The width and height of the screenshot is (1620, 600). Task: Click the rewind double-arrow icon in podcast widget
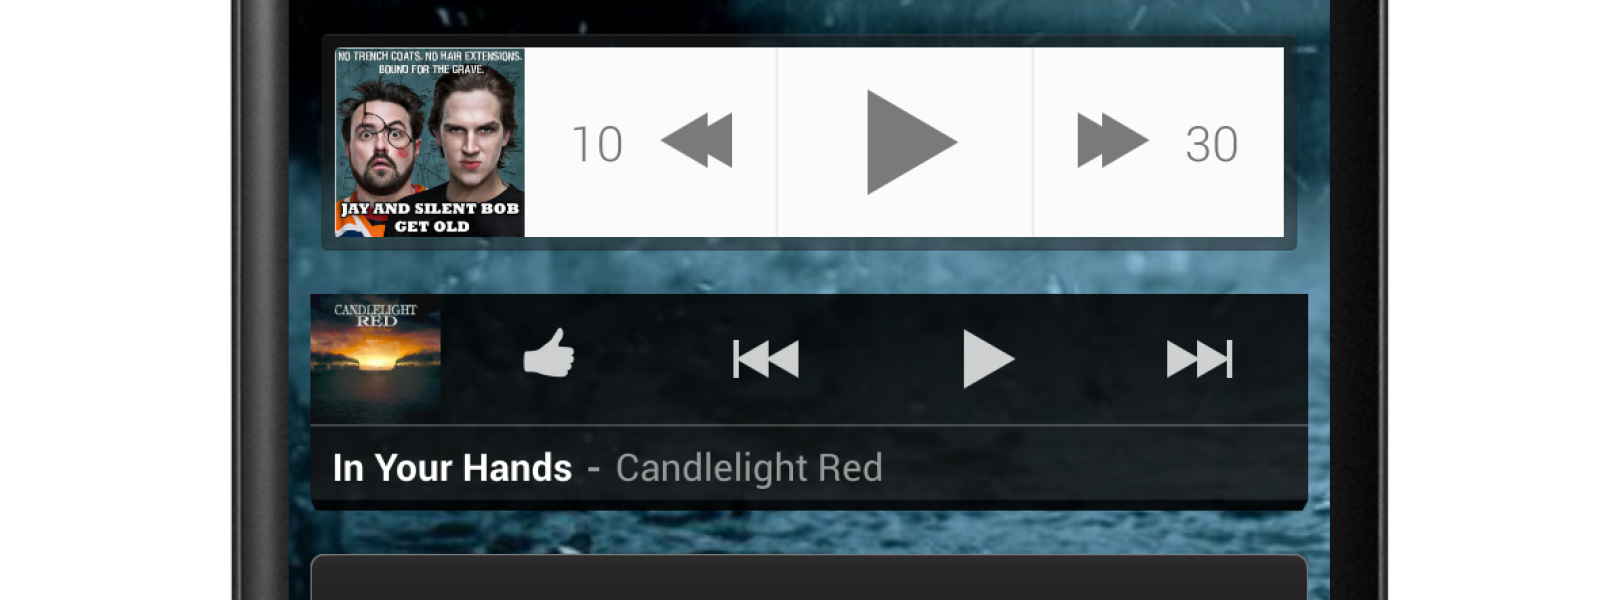697,140
